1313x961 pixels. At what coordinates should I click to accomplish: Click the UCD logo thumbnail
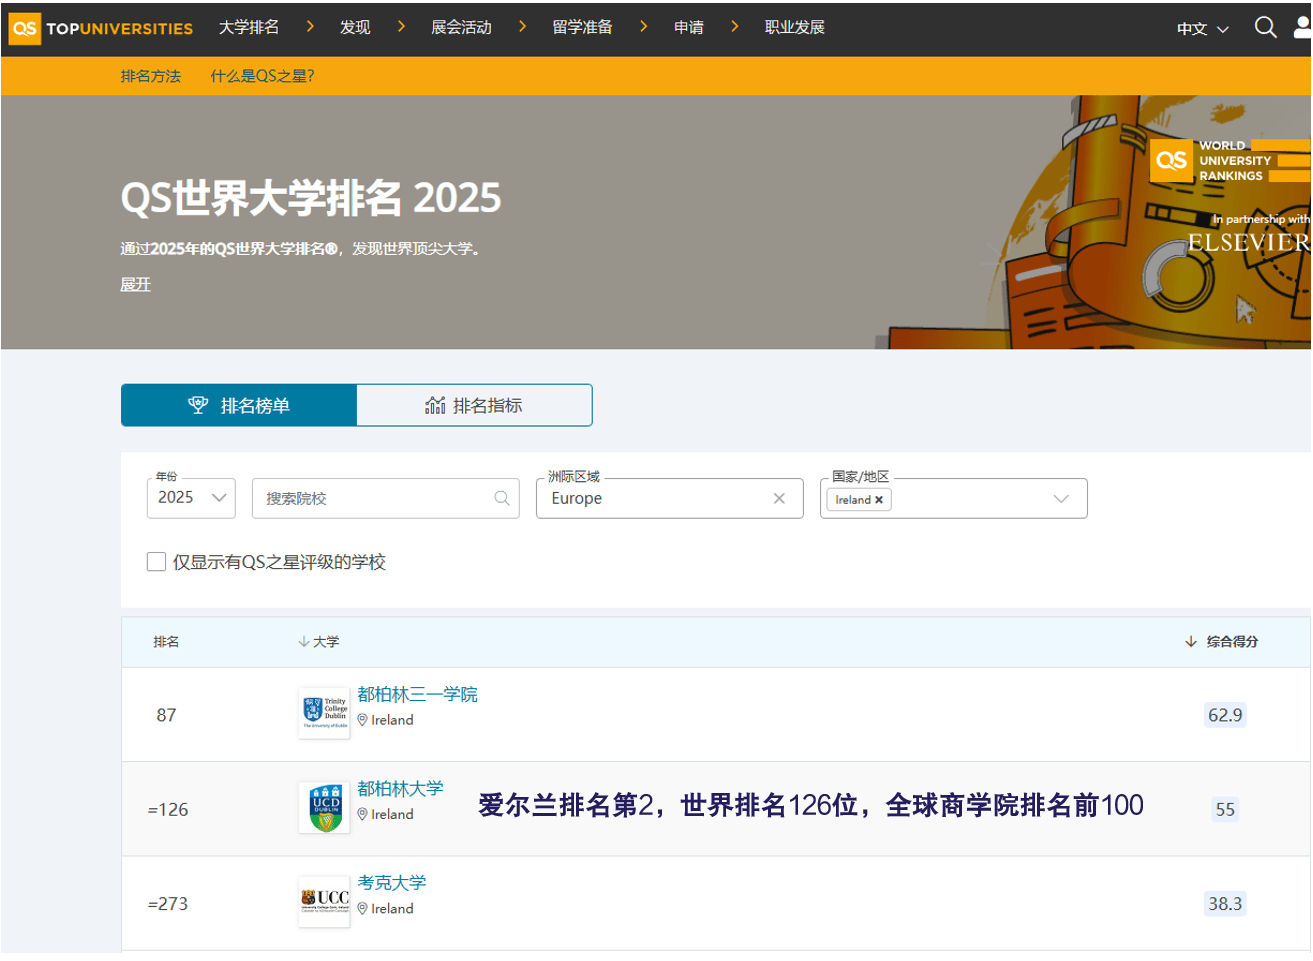(324, 808)
